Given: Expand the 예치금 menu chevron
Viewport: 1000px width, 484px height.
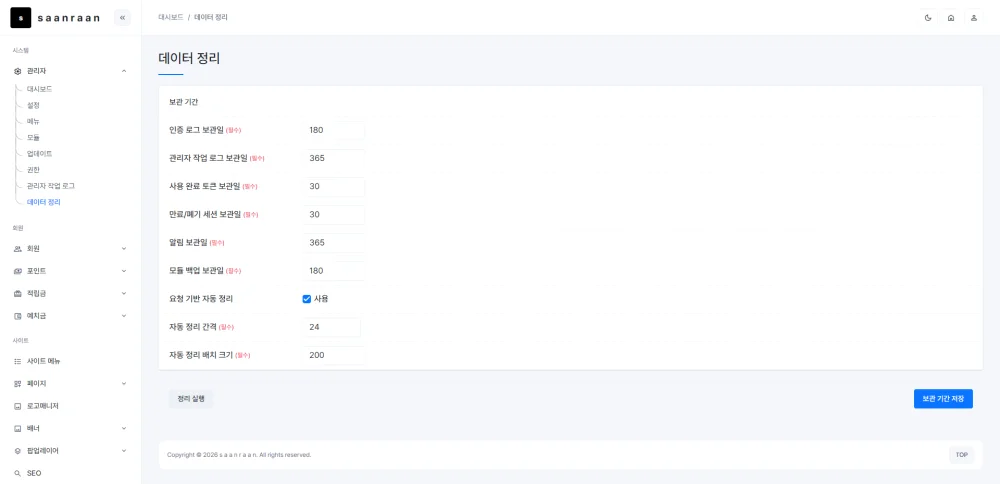Looking at the screenshot, I should pyautogui.click(x=124, y=316).
